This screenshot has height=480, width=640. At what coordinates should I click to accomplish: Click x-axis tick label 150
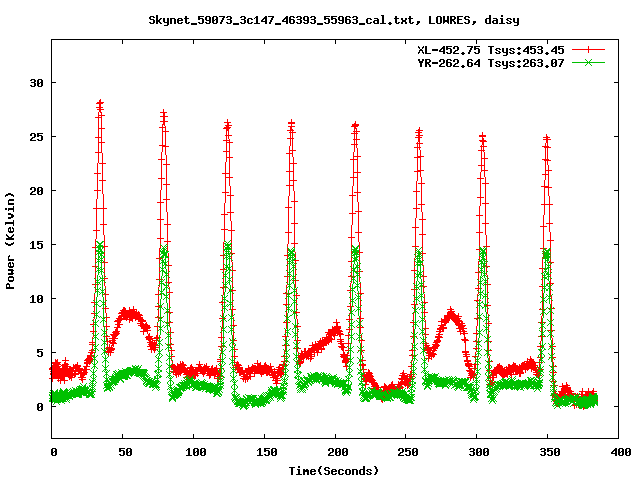(267, 452)
